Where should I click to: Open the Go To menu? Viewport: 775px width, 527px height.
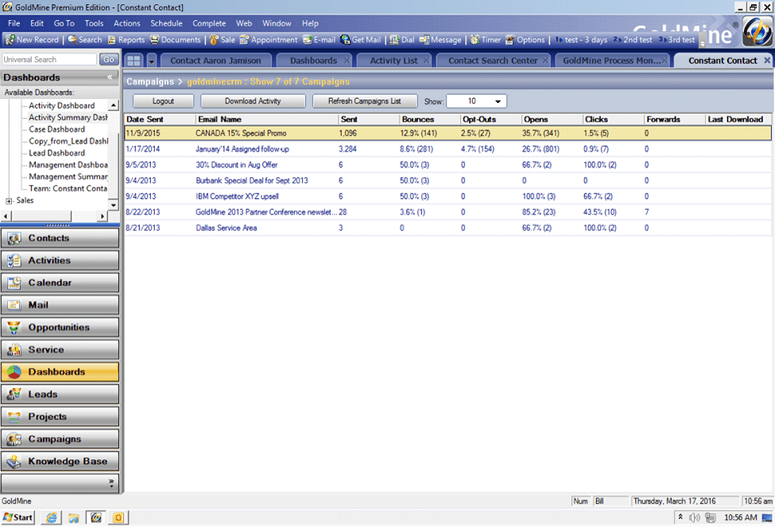point(64,23)
